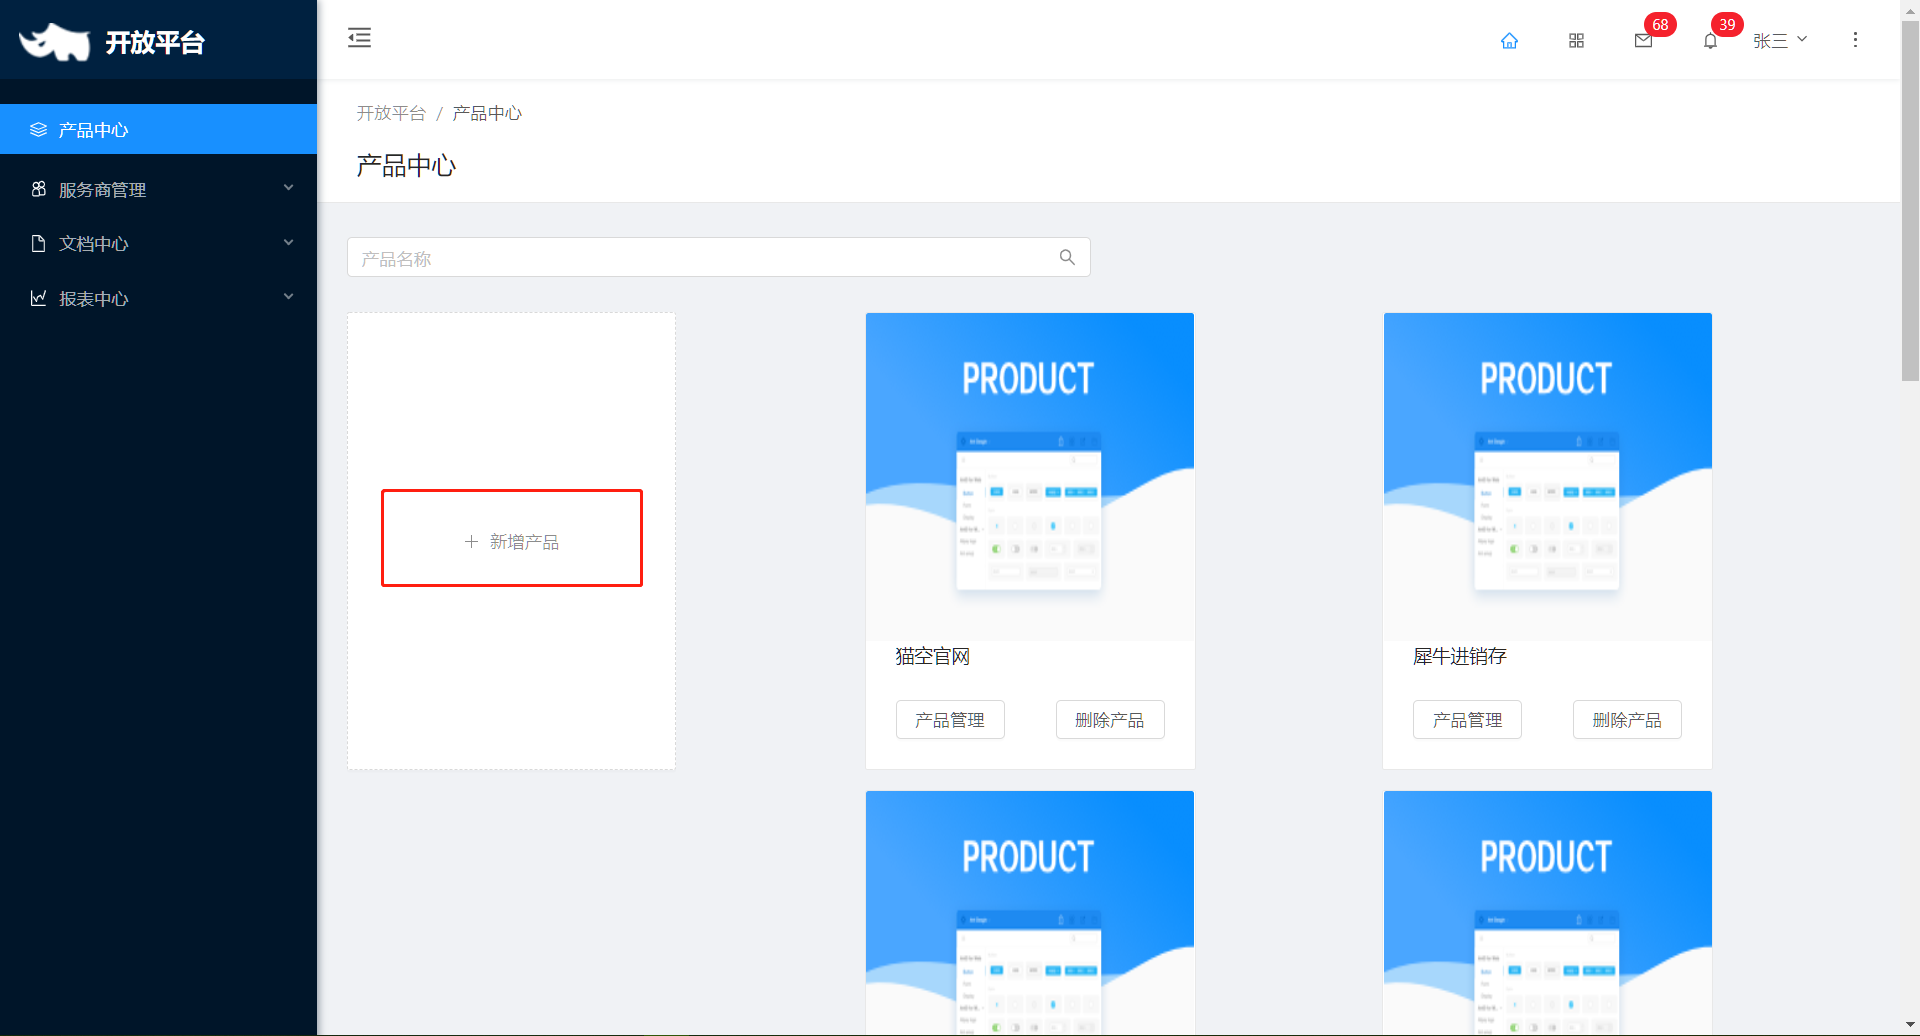Image resolution: width=1920 pixels, height=1036 pixels.
Task: Click the 犀牛进销存 product title
Action: click(x=1459, y=656)
